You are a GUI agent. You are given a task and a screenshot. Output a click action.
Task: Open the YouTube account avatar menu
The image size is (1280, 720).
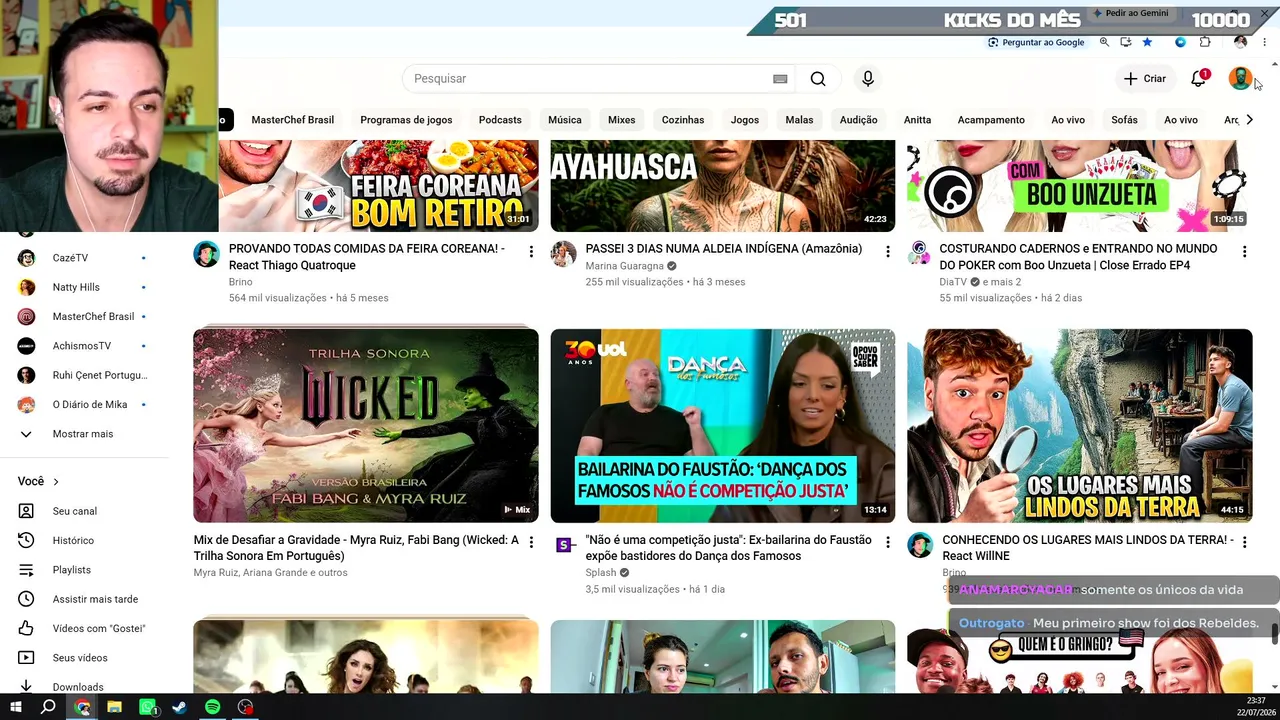point(1240,79)
